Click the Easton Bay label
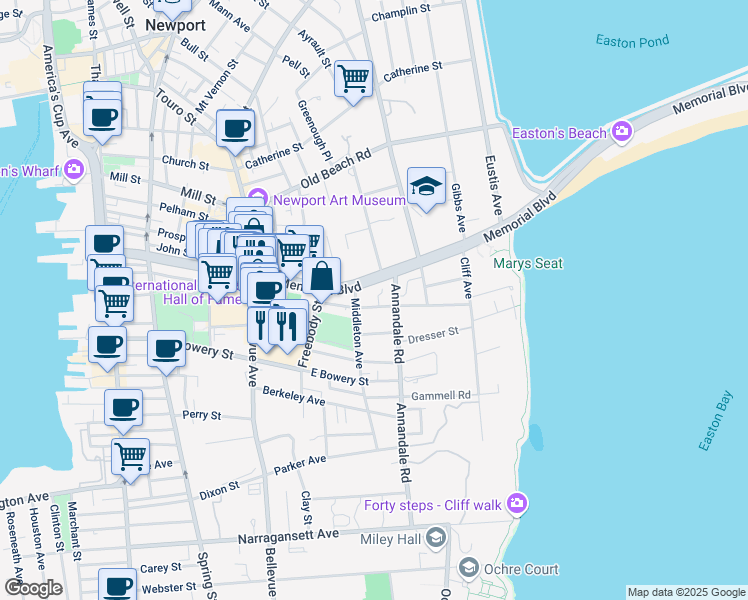Viewport: 748px width, 600px height. (715, 421)
